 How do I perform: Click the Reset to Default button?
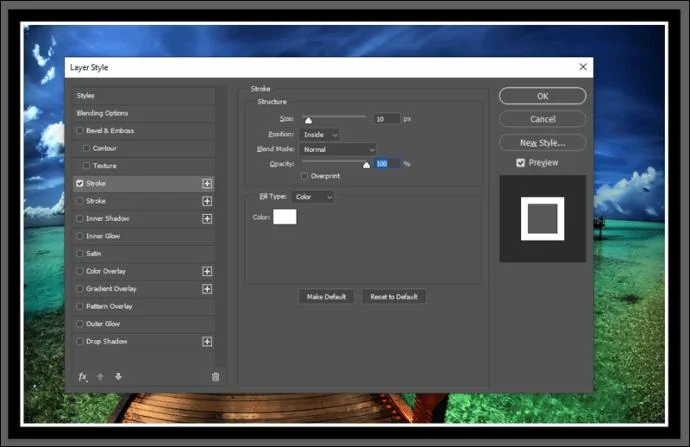point(393,297)
